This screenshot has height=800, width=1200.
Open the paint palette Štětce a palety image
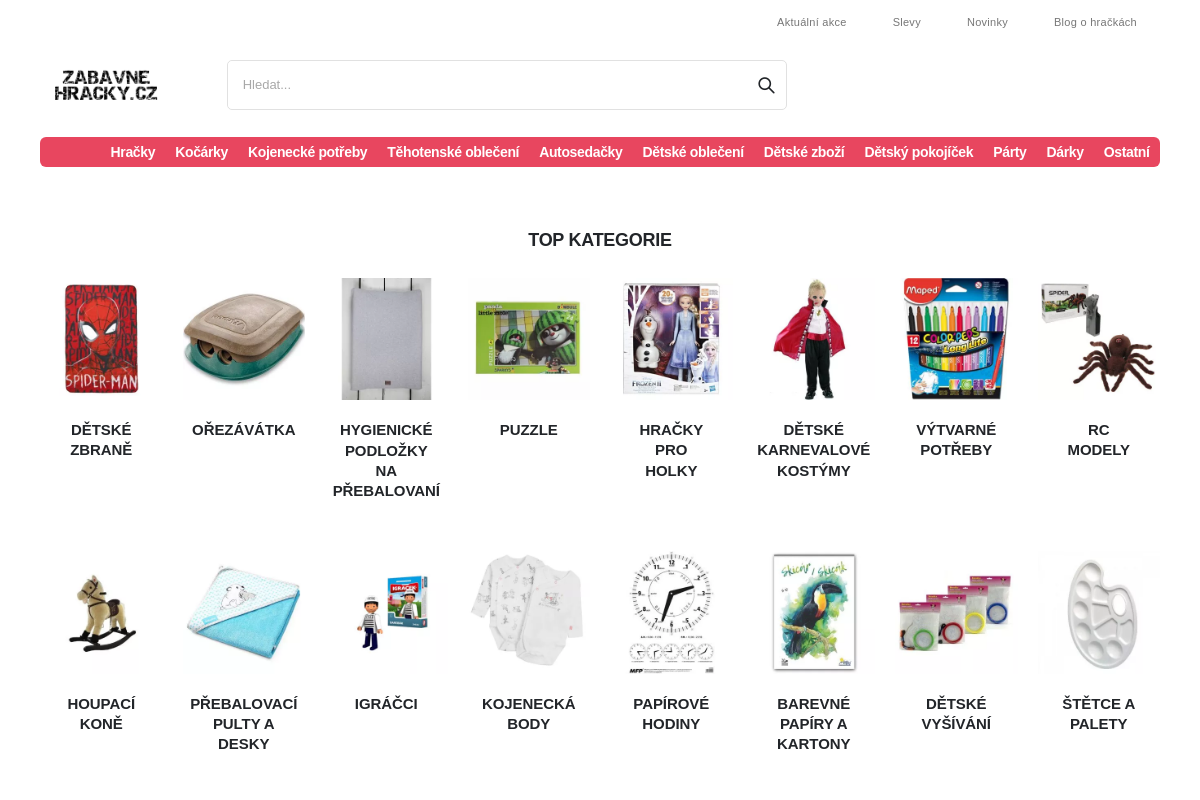(1099, 613)
